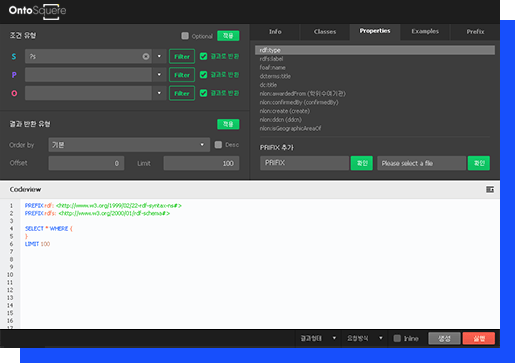Clear the ?s subject input field
515x363 pixels.
pyautogui.click(x=146, y=56)
